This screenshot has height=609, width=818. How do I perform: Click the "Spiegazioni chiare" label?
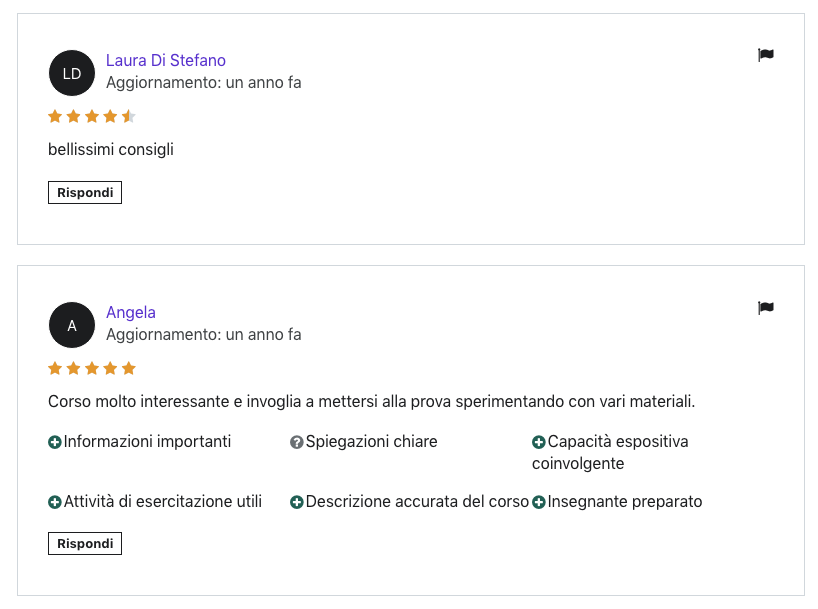[x=371, y=442]
